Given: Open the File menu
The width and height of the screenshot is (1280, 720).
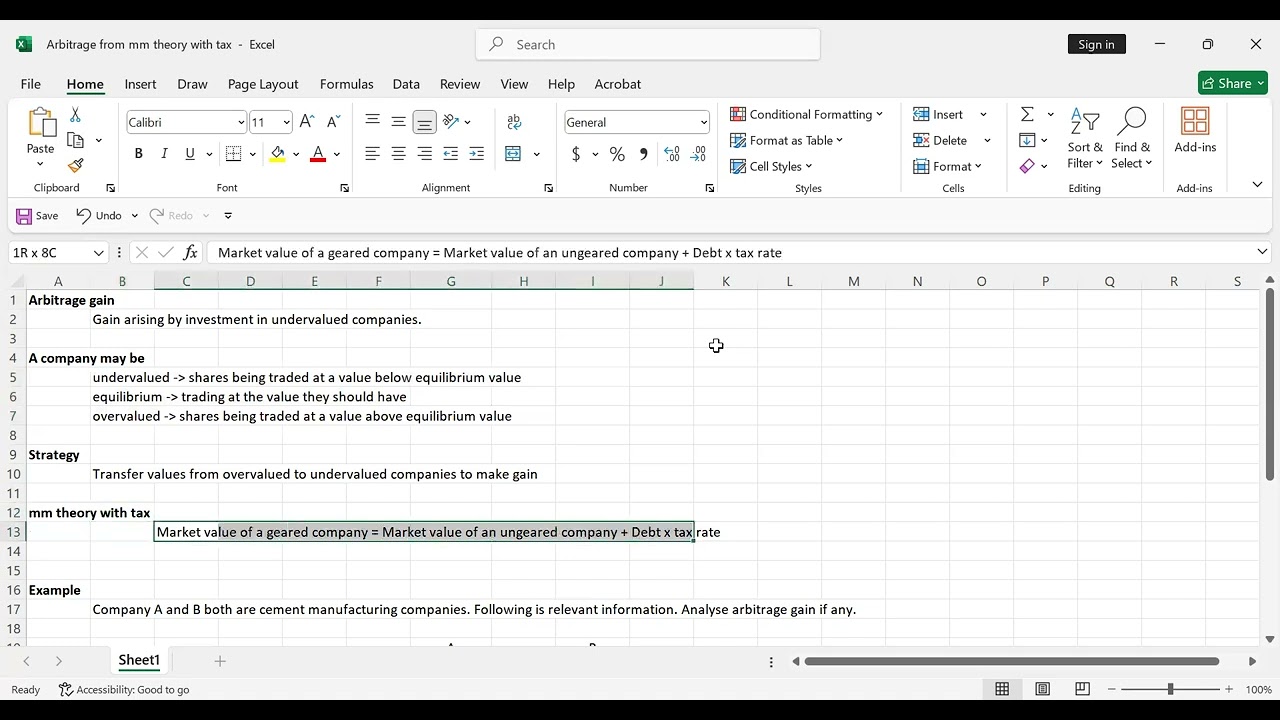Looking at the screenshot, I should point(31,84).
